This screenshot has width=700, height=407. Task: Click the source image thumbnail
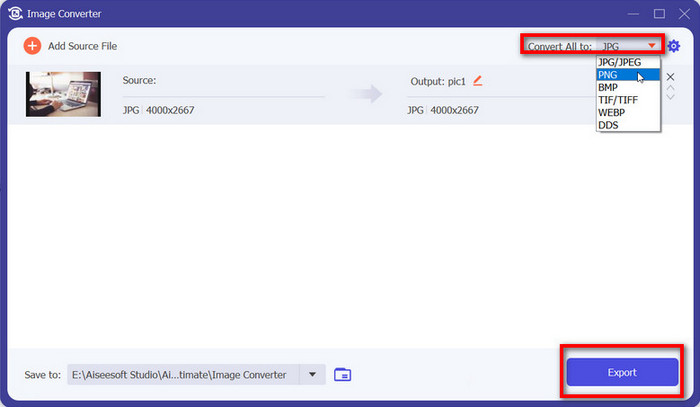click(x=63, y=94)
